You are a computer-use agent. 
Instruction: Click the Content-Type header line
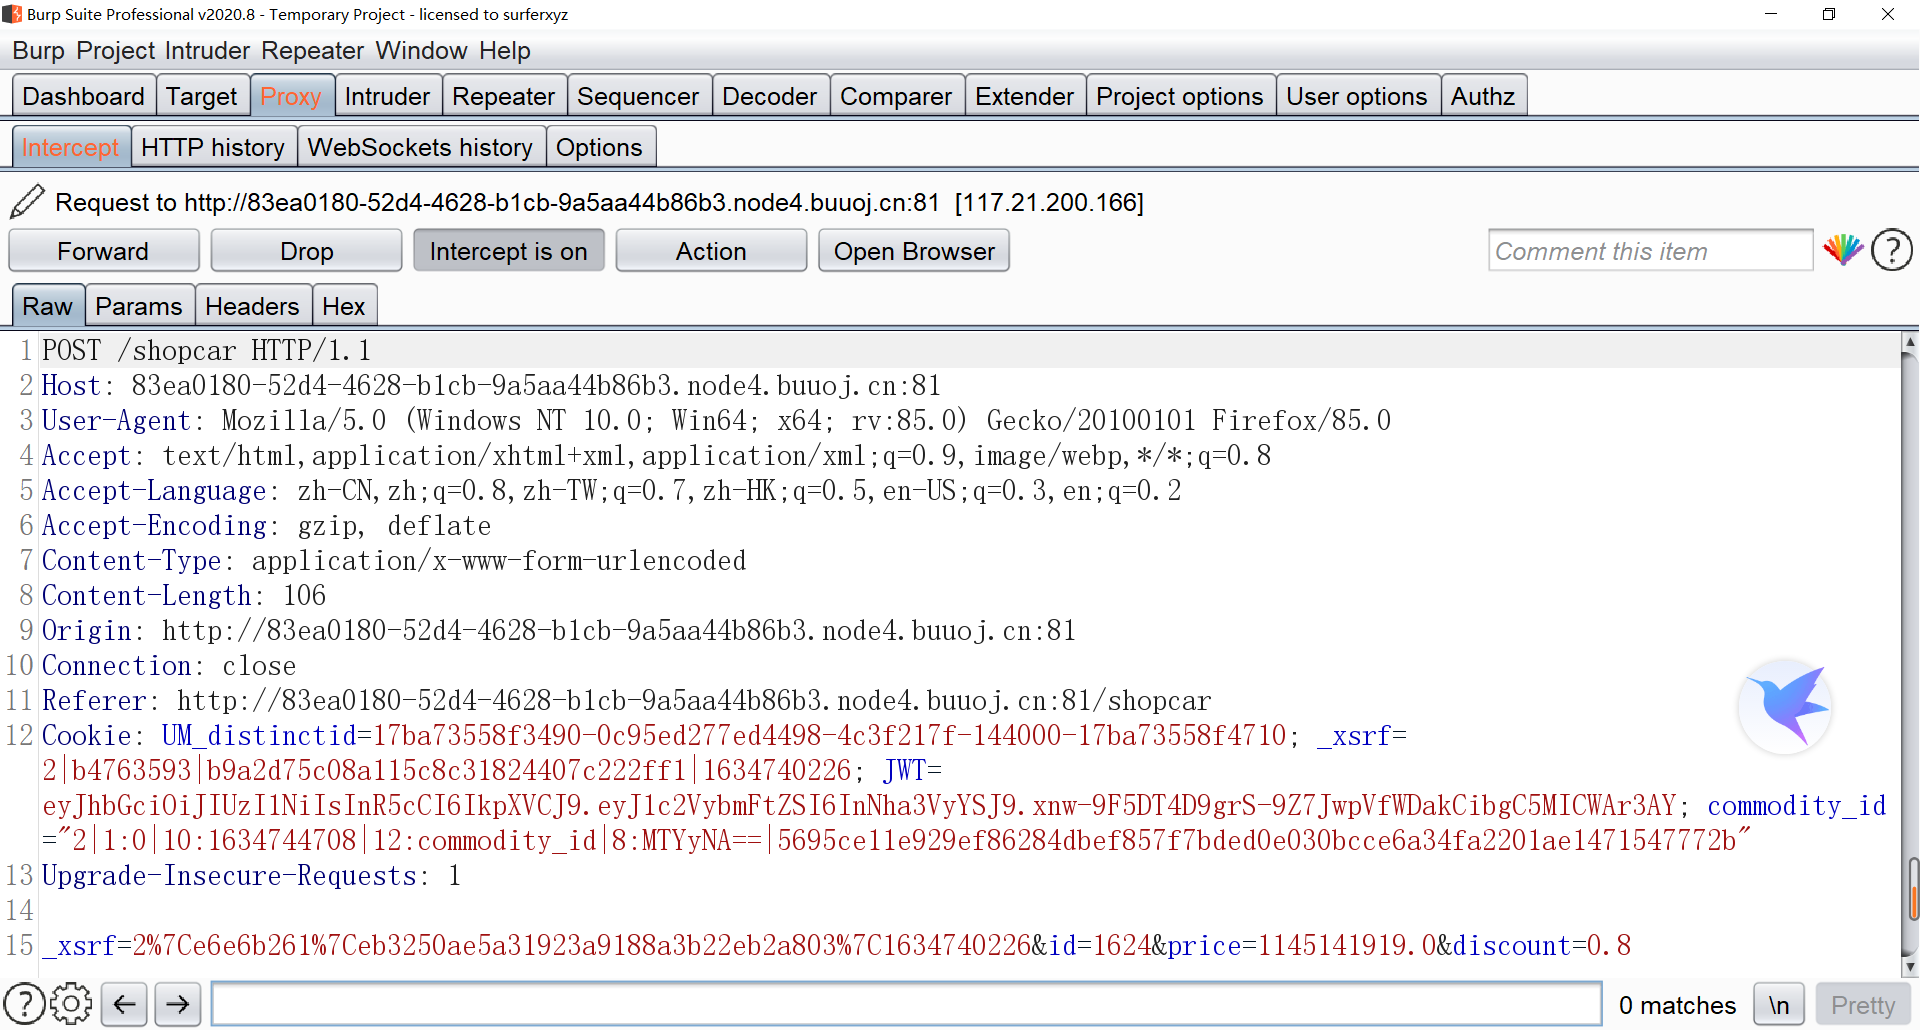click(394, 561)
